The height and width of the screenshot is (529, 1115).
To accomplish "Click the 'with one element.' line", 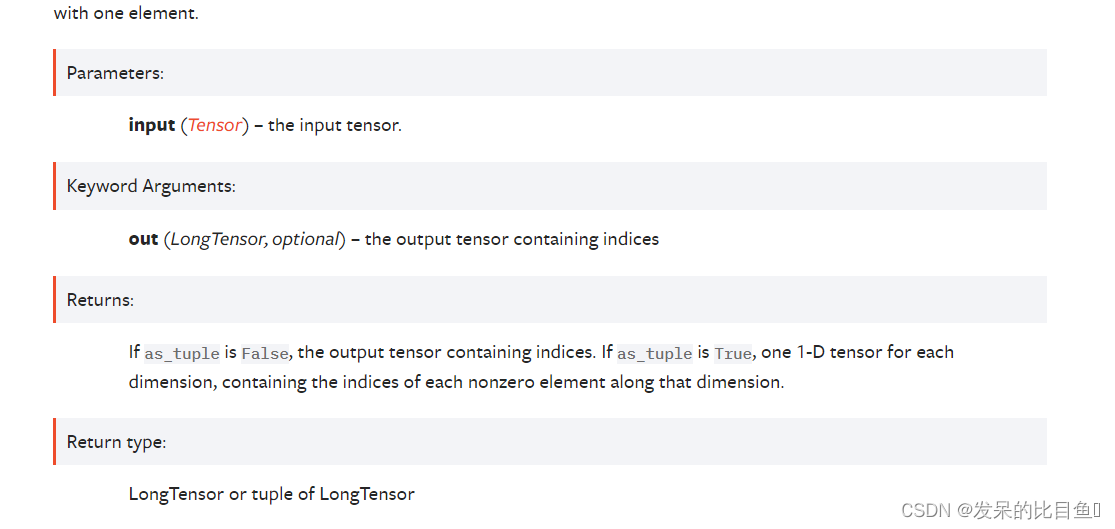I will click(127, 14).
